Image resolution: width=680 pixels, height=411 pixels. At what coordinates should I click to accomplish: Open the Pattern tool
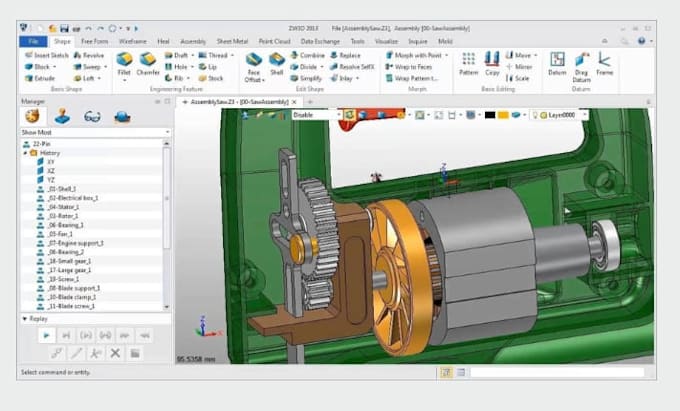[x=468, y=64]
